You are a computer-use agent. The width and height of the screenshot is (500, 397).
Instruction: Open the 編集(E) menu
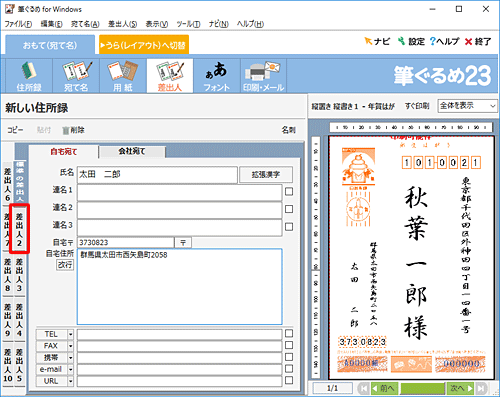[51, 24]
